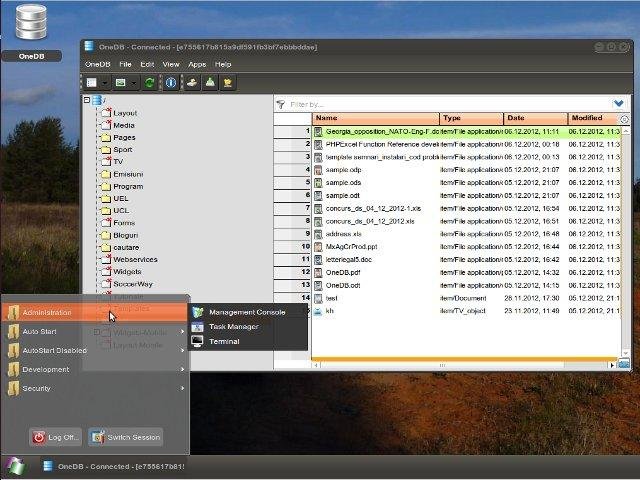This screenshot has width=640, height=480.
Task: Open the Apps menu
Action: (x=197, y=64)
